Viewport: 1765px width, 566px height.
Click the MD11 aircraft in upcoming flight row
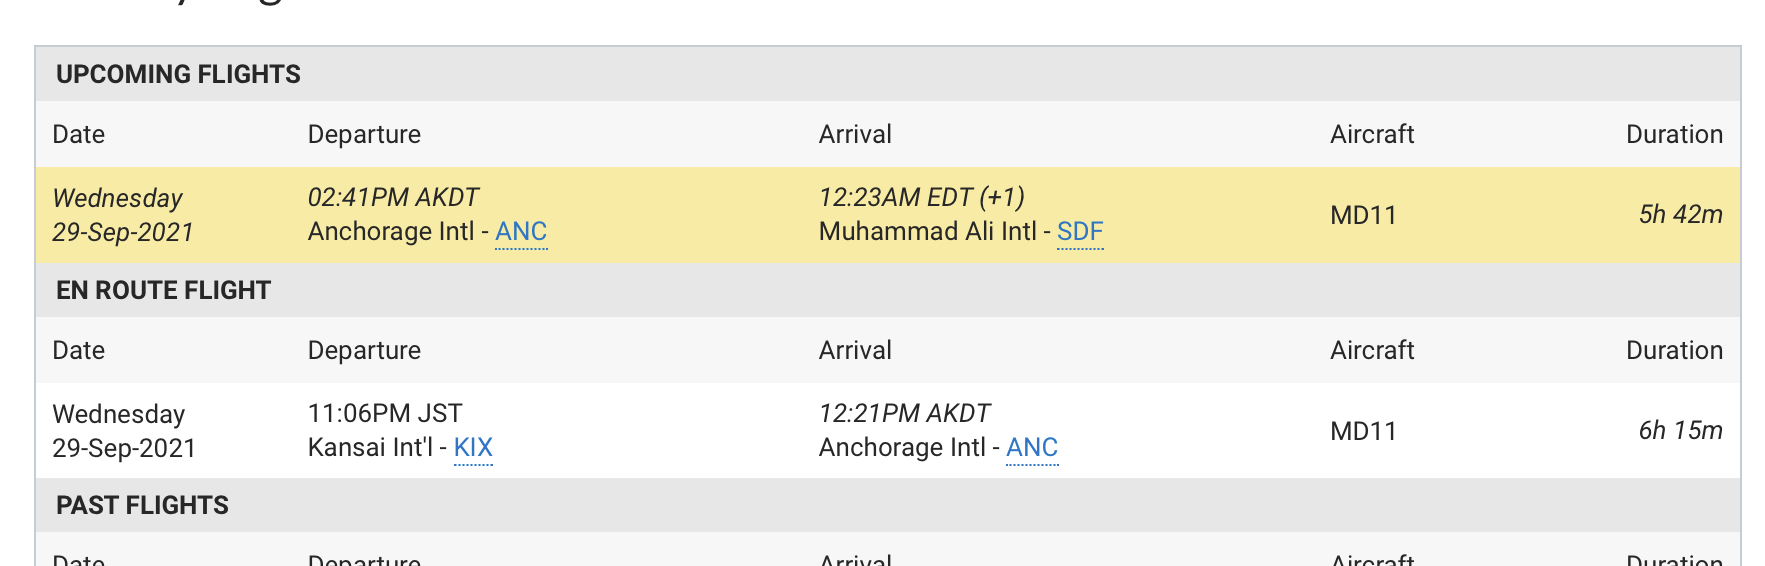[x=1363, y=216]
